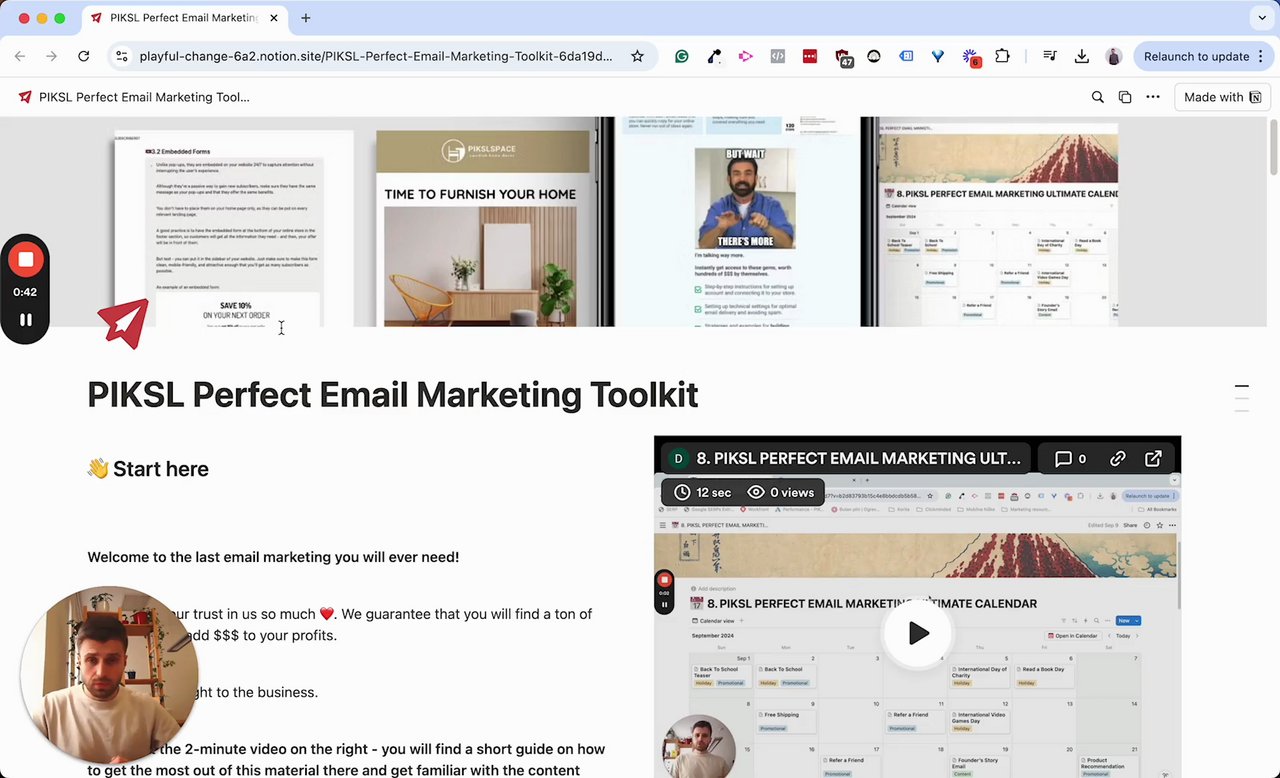Image resolution: width=1280 pixels, height=778 pixels.
Task: Play the embedded calendar video
Action: pos(918,633)
